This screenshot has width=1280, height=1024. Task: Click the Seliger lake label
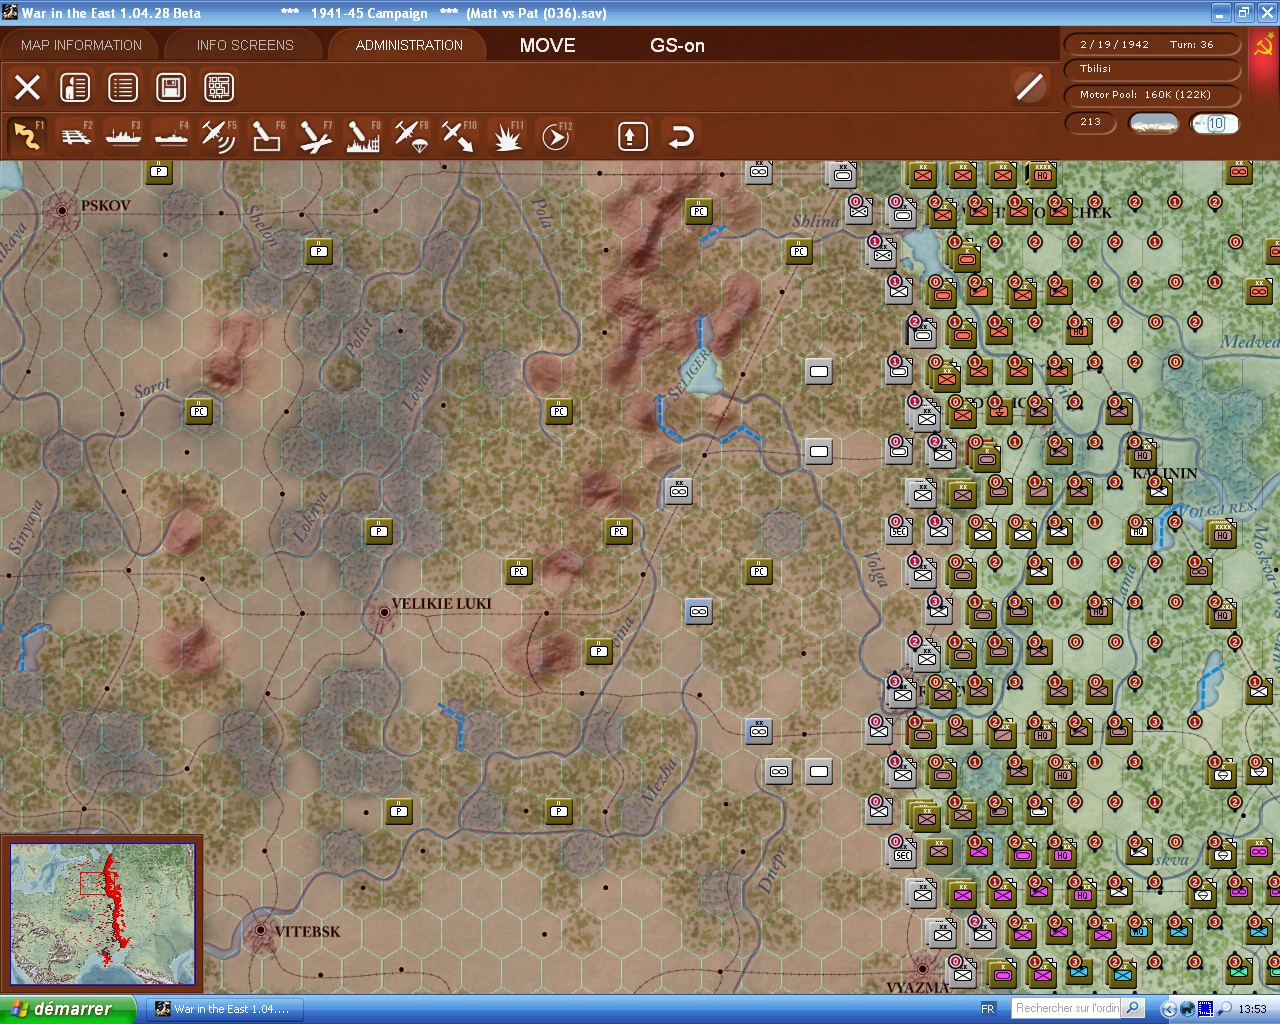(x=691, y=375)
